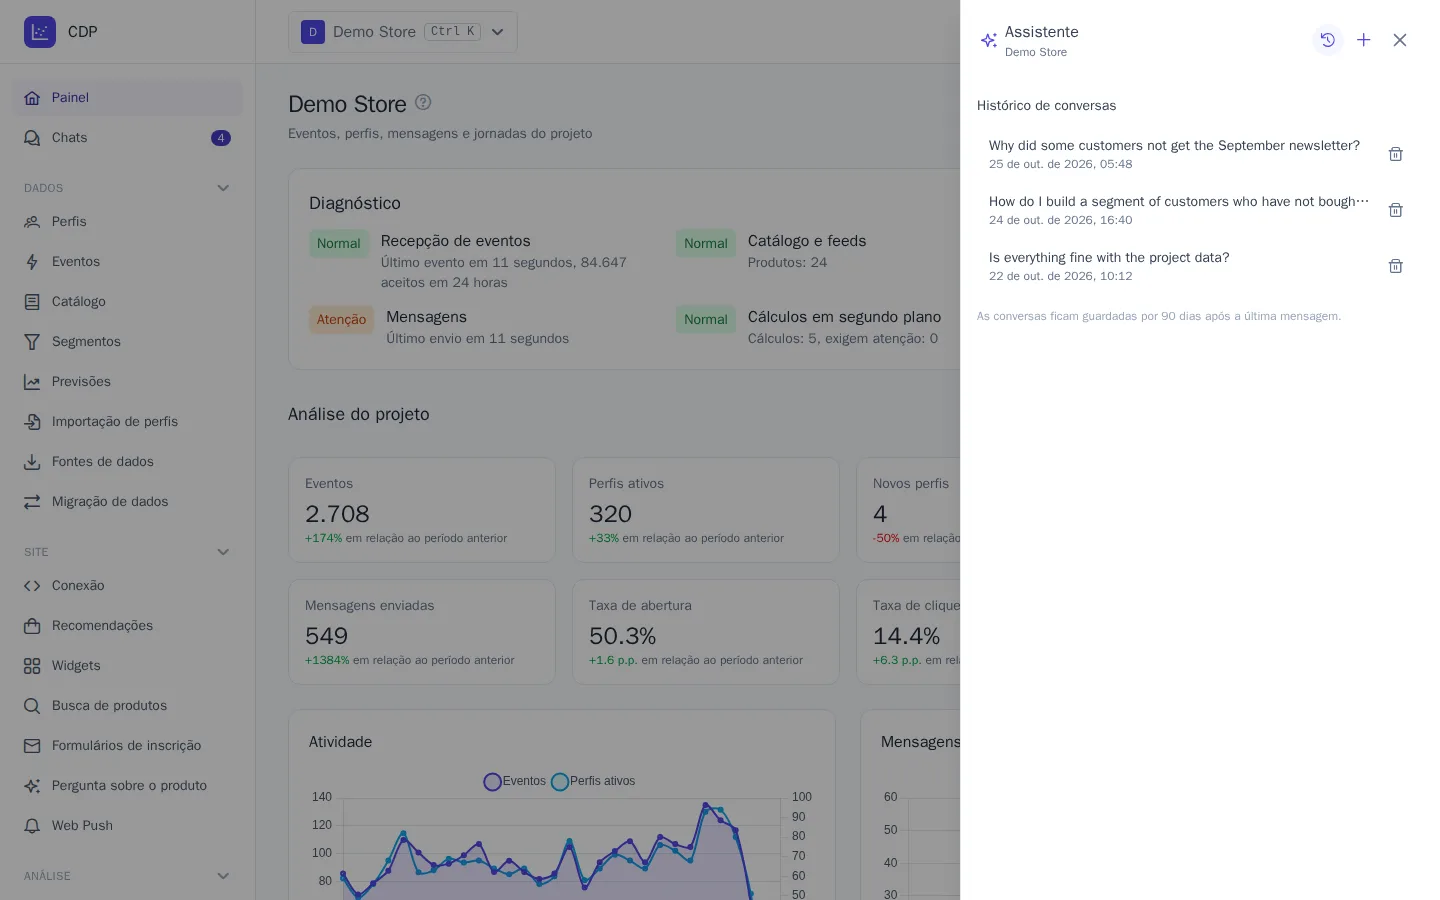Click the Chats badge showing 4
This screenshot has width=1440, height=900.
coord(221,138)
